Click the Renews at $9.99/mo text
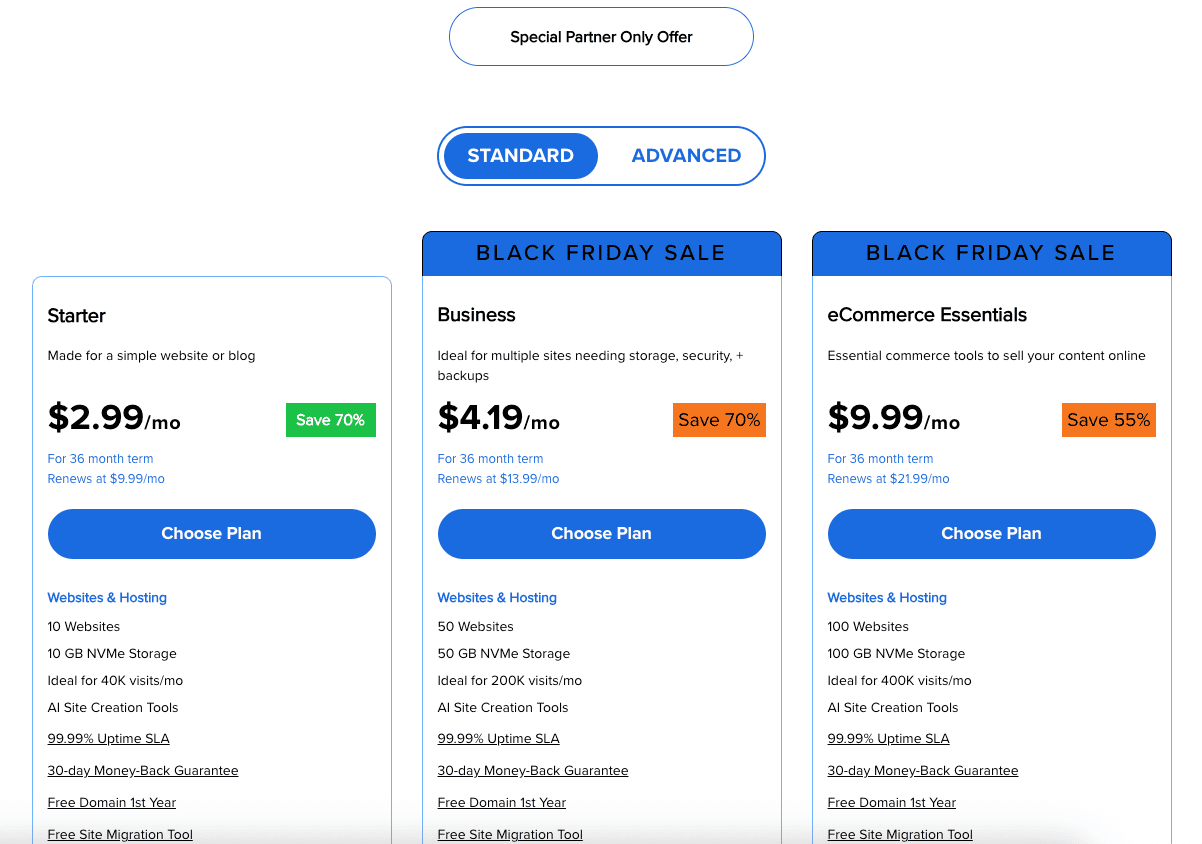 [106, 479]
